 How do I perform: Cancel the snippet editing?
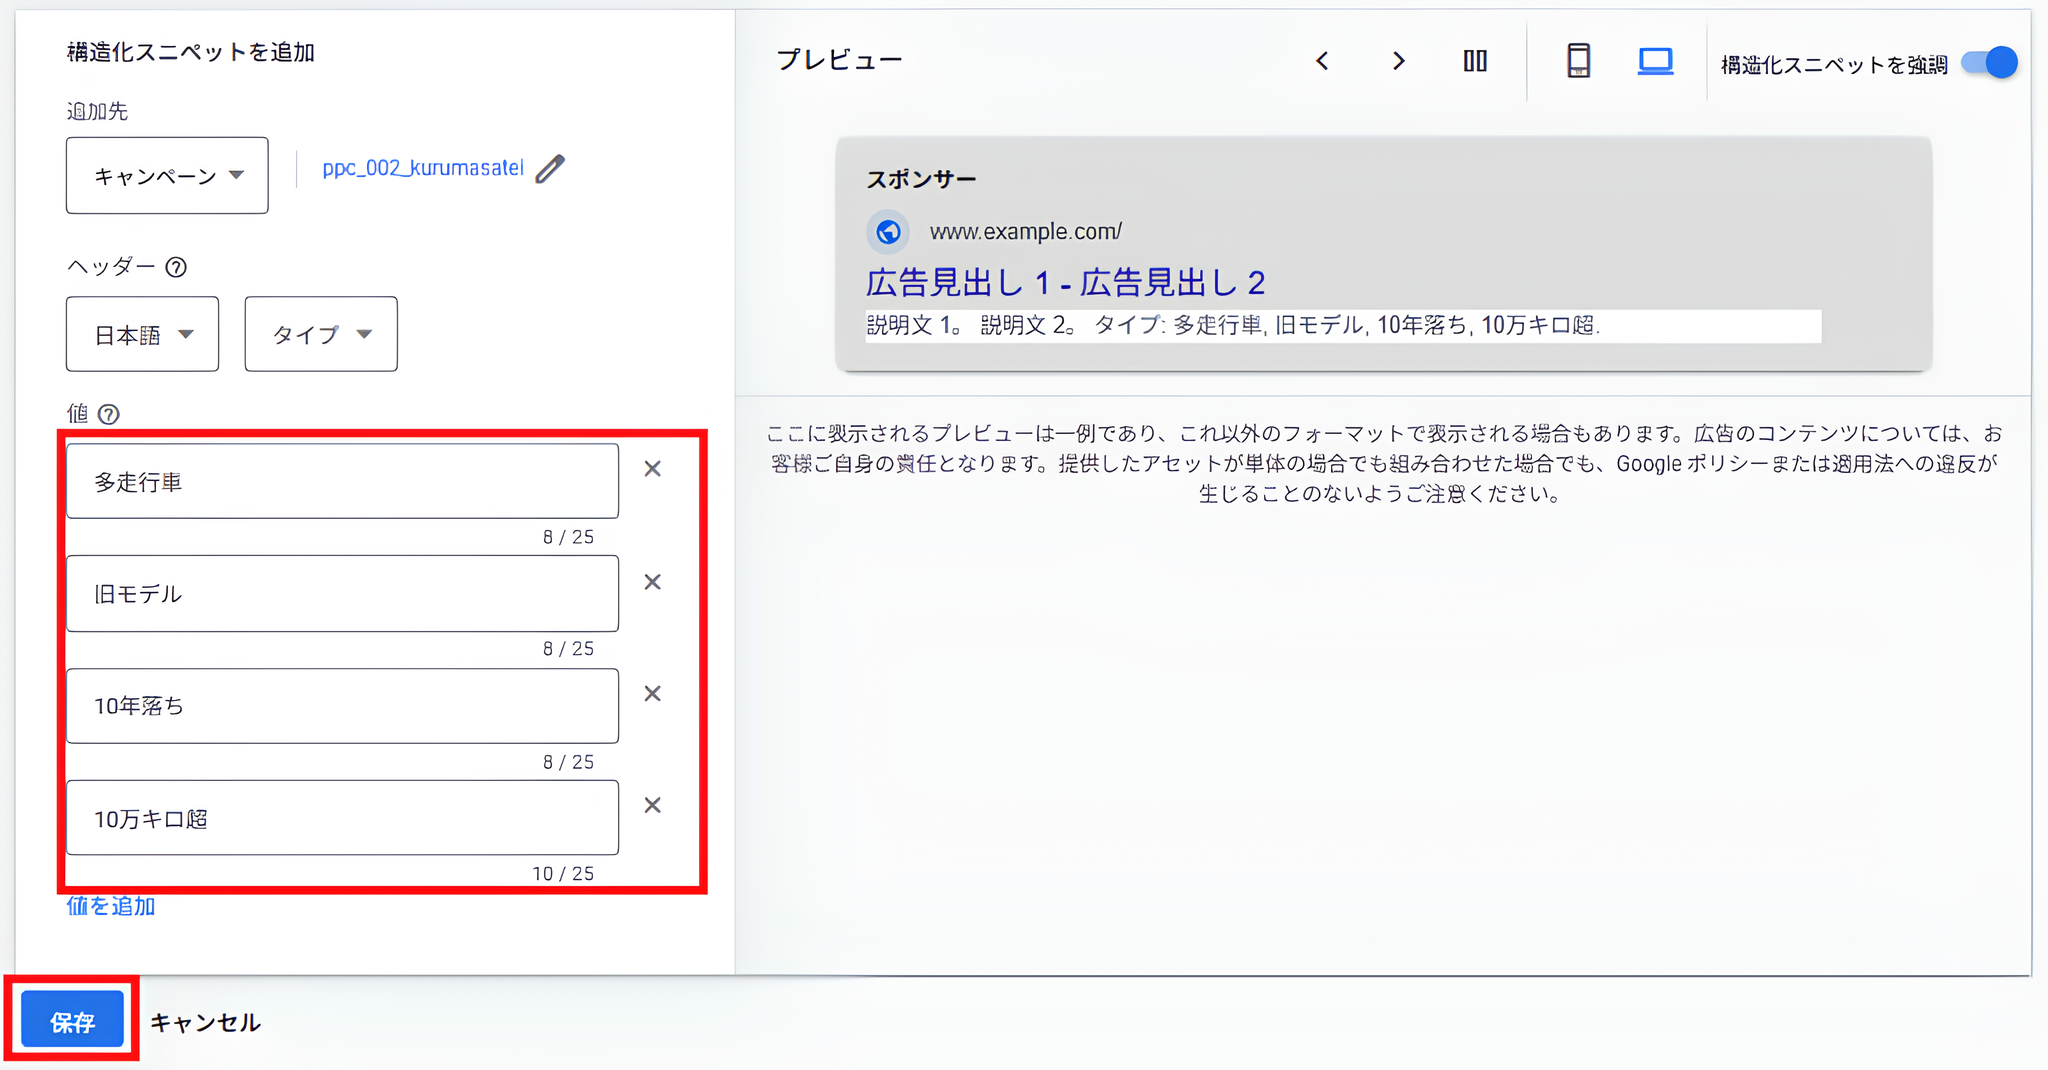click(204, 1021)
